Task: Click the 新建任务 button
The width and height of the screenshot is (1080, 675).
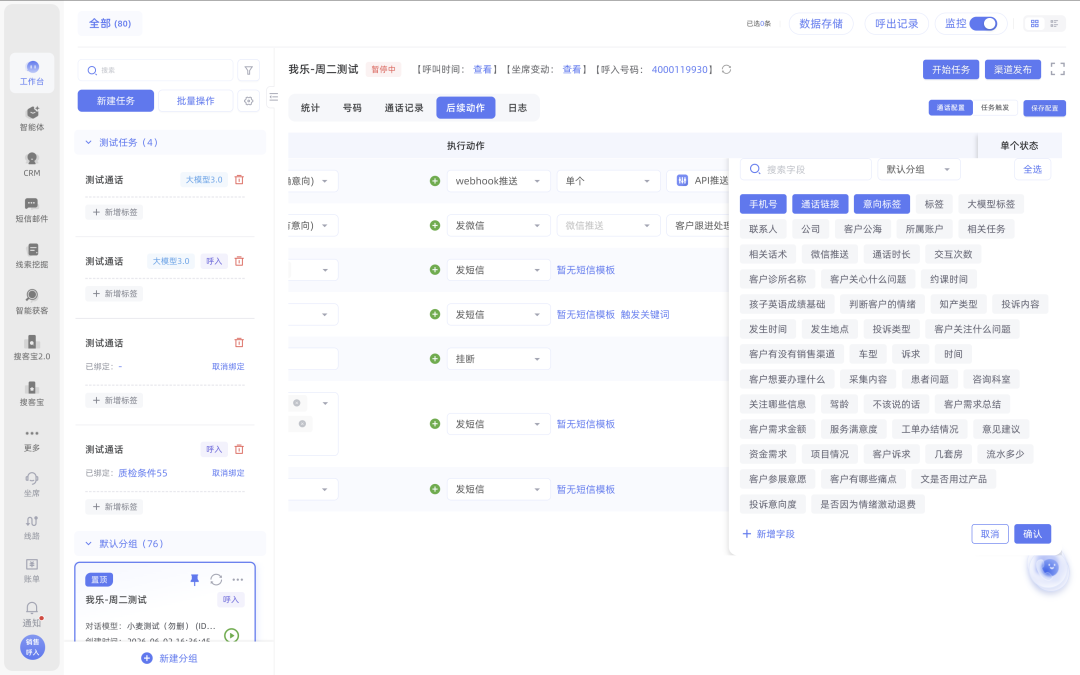Action: 116,101
